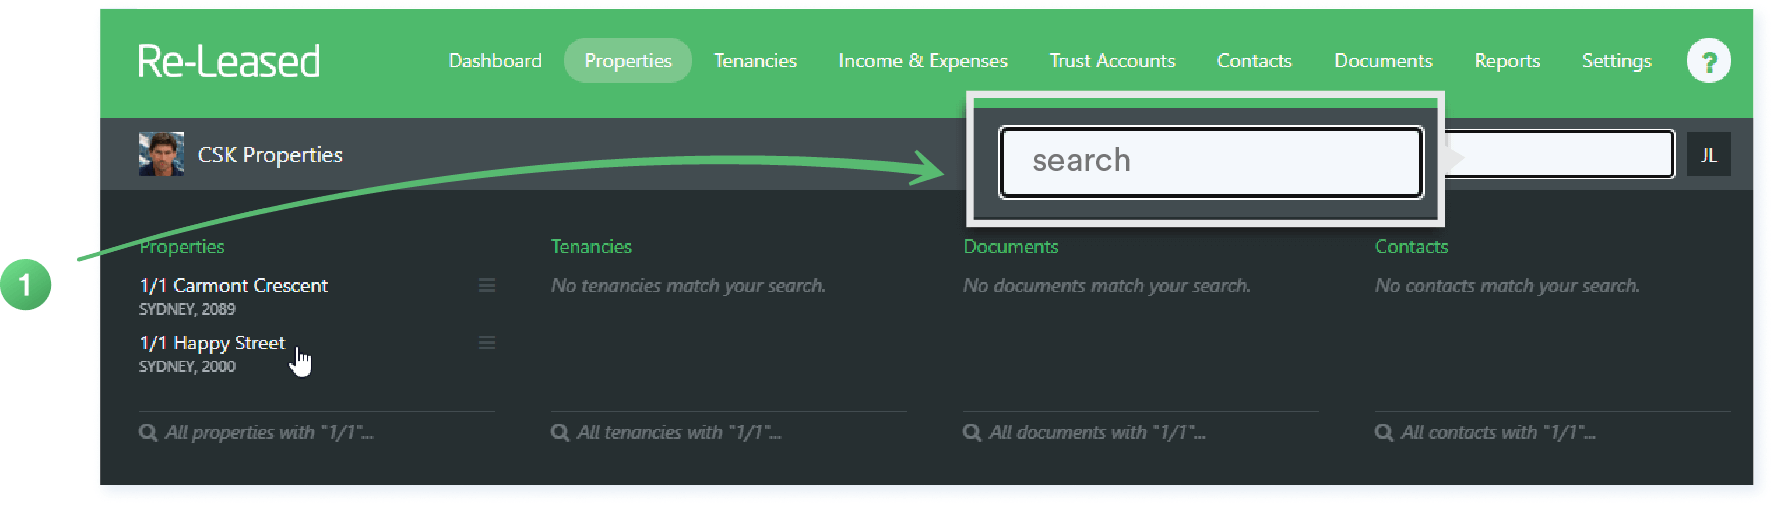Focus the search input field
1773x505 pixels.
pyautogui.click(x=1211, y=161)
